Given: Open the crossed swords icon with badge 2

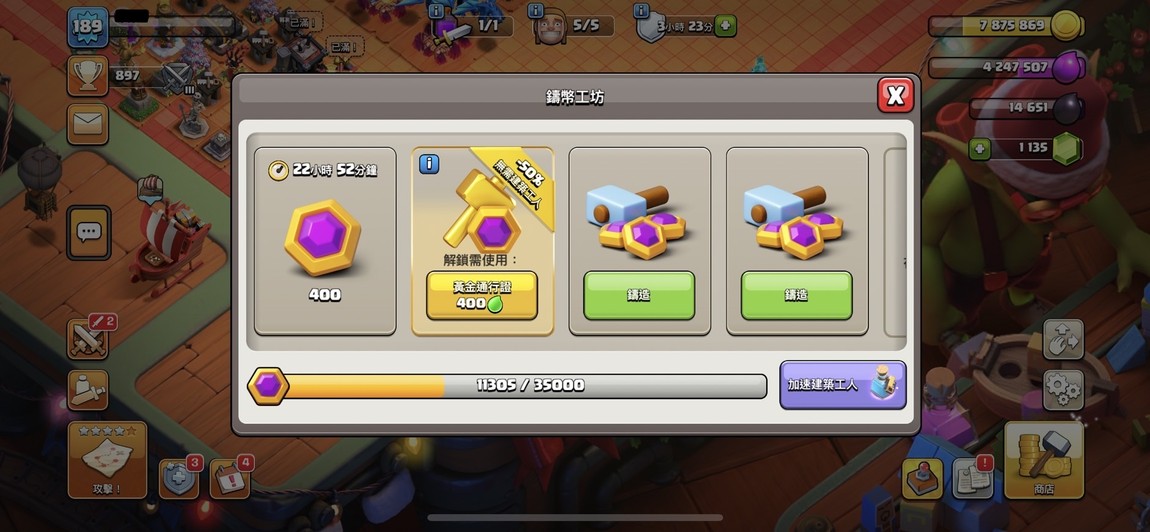Looking at the screenshot, I should click(x=87, y=339).
